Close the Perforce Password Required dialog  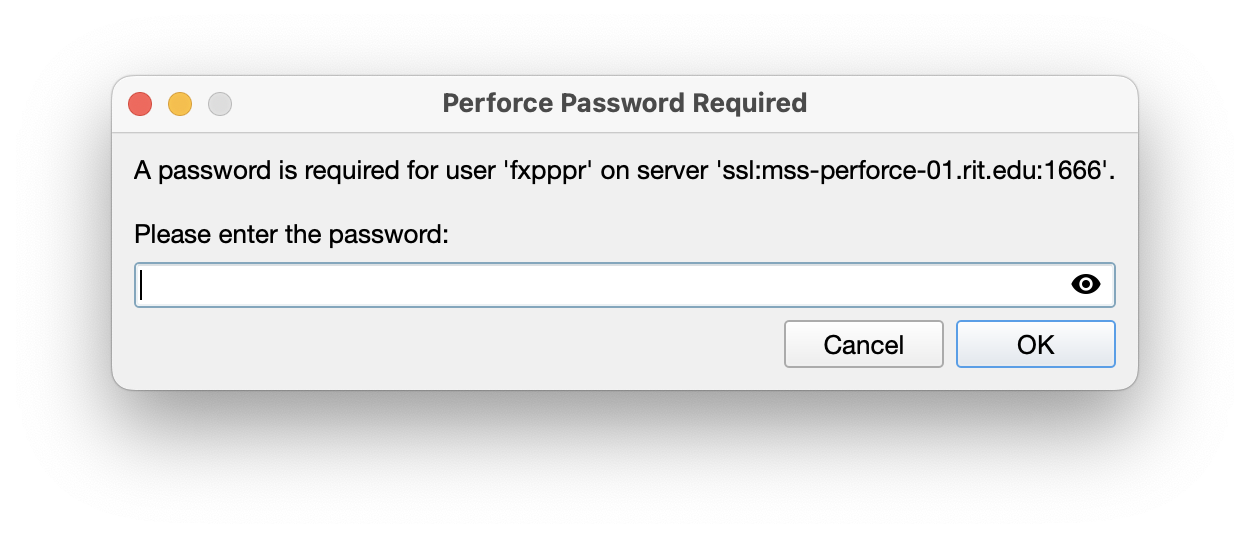point(140,104)
